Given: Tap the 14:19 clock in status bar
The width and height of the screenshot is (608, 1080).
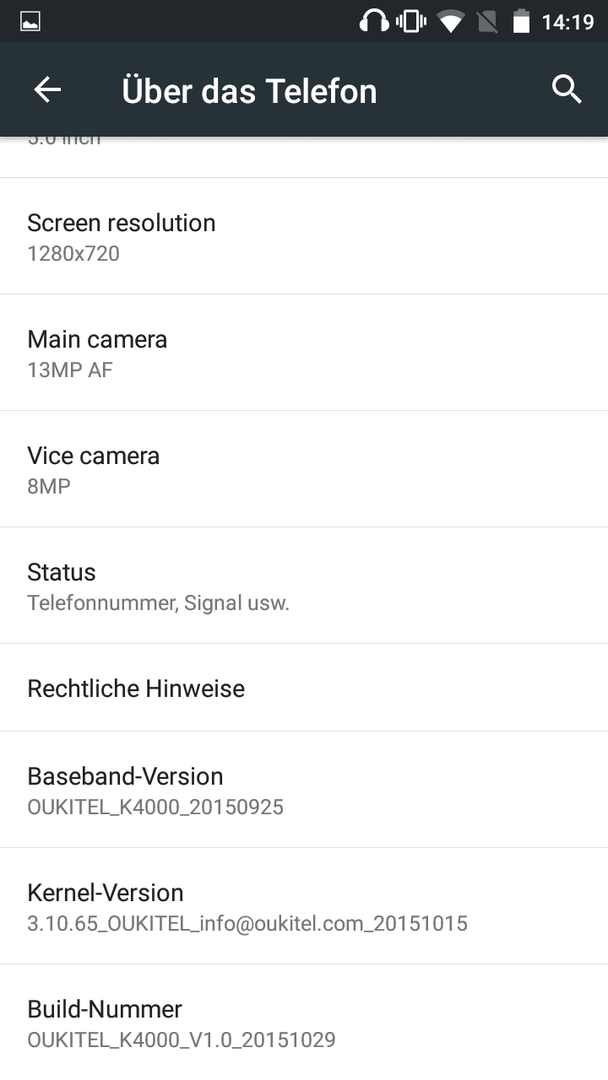Looking at the screenshot, I should [567, 23].
